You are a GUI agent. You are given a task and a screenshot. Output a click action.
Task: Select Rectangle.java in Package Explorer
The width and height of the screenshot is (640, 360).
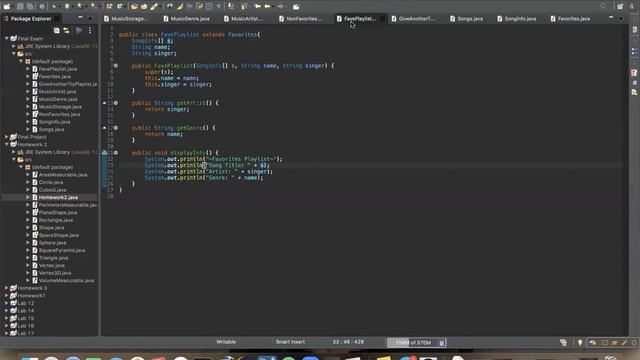tap(56, 220)
